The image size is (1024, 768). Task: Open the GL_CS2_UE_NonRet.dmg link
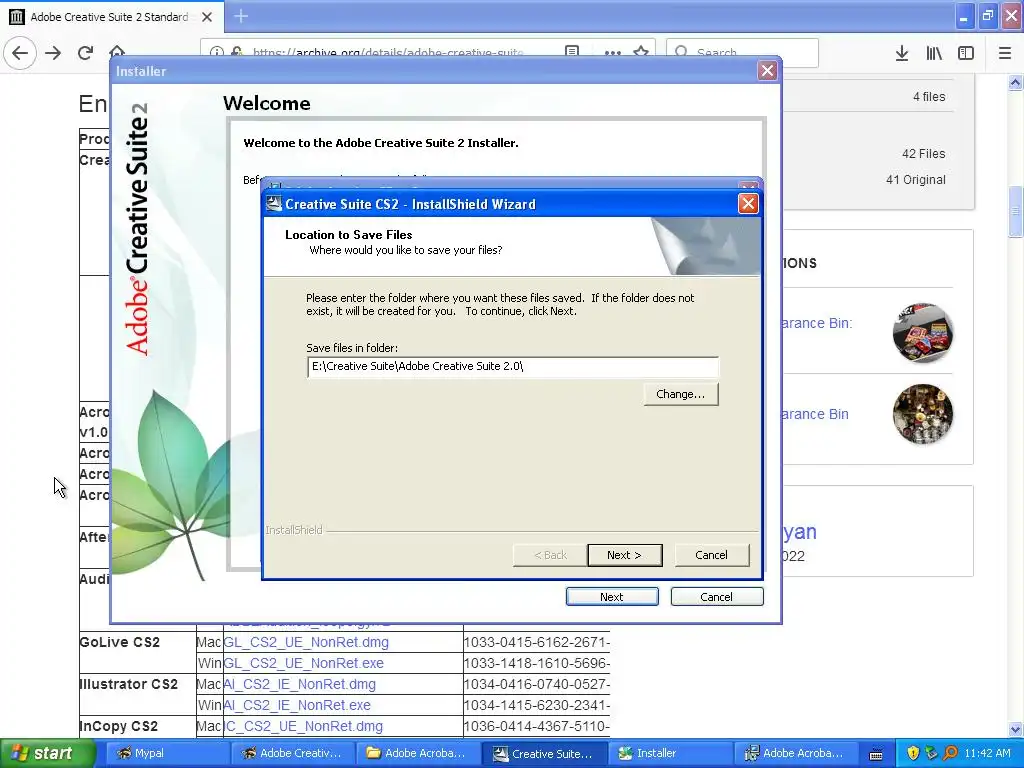[x=306, y=642]
